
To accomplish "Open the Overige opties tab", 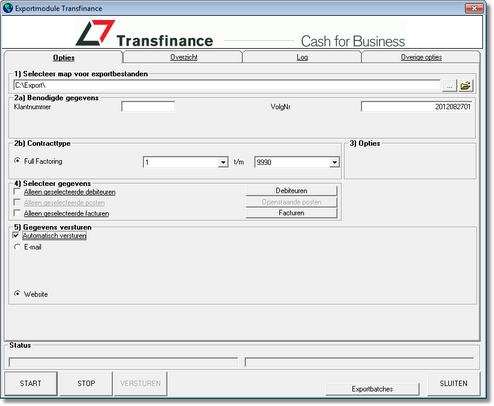I will pos(421,57).
